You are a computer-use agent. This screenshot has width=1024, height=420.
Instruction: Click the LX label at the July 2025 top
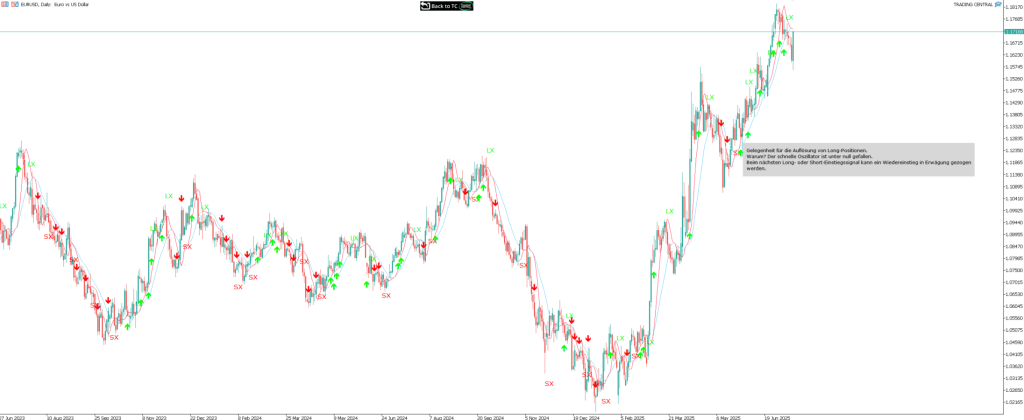[x=790, y=18]
